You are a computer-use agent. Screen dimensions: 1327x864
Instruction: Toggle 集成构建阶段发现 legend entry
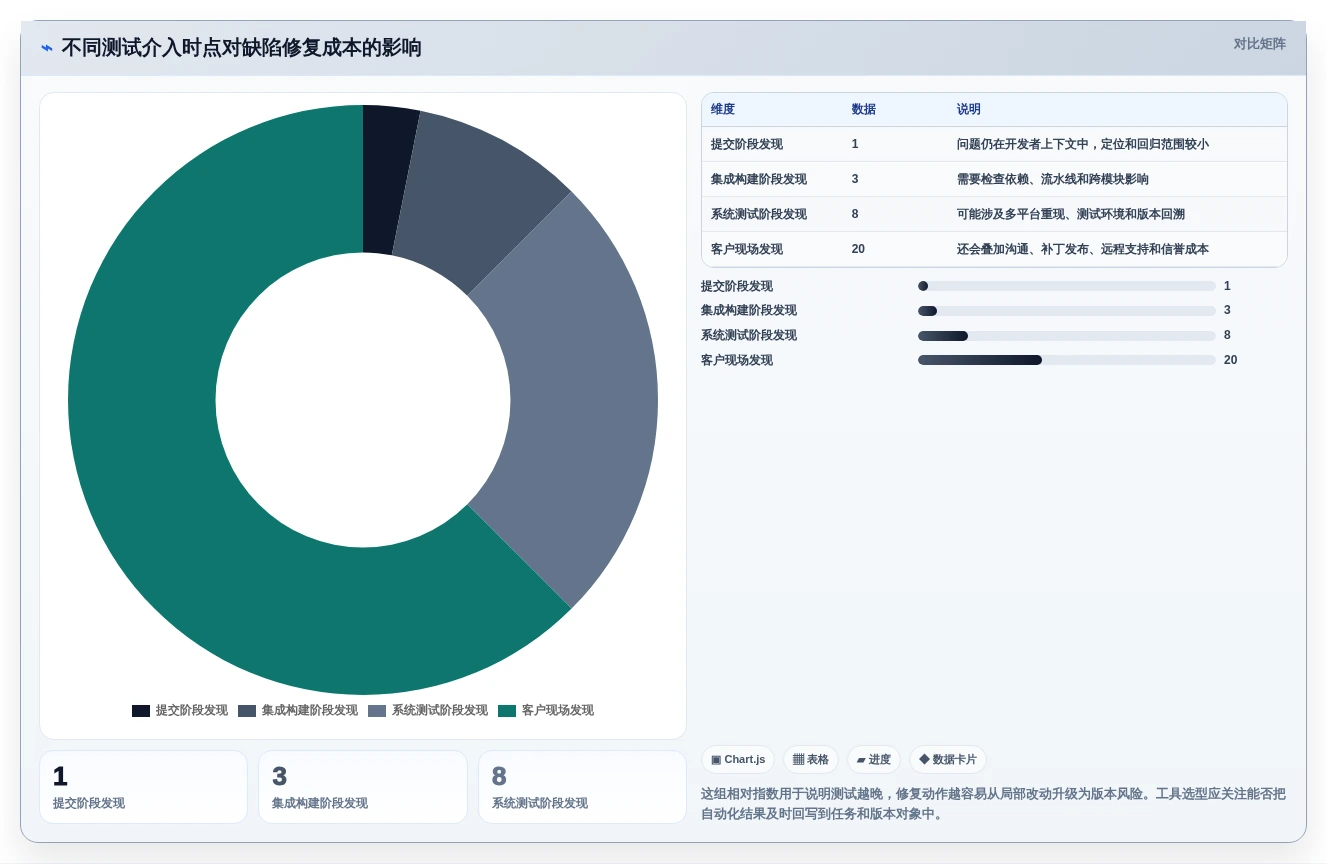[298, 711]
